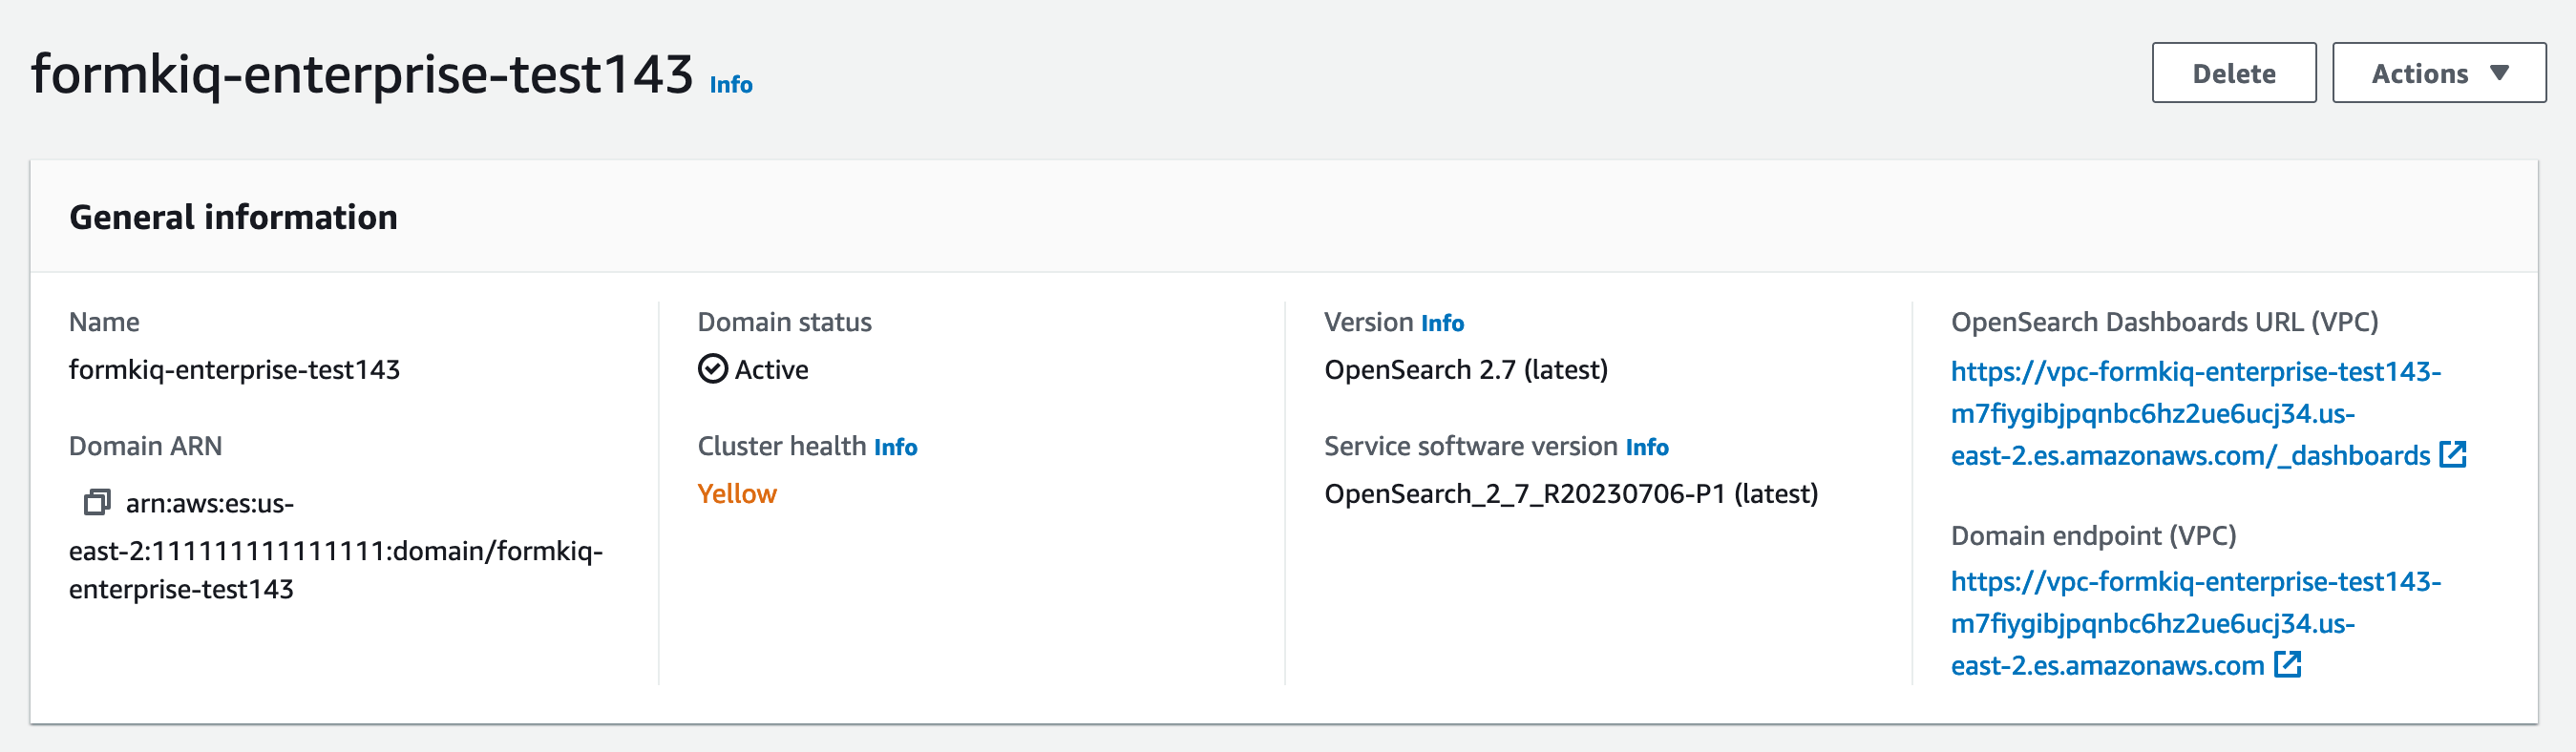Image resolution: width=2576 pixels, height=752 pixels.
Task: Click the Domain status label
Action: [785, 322]
